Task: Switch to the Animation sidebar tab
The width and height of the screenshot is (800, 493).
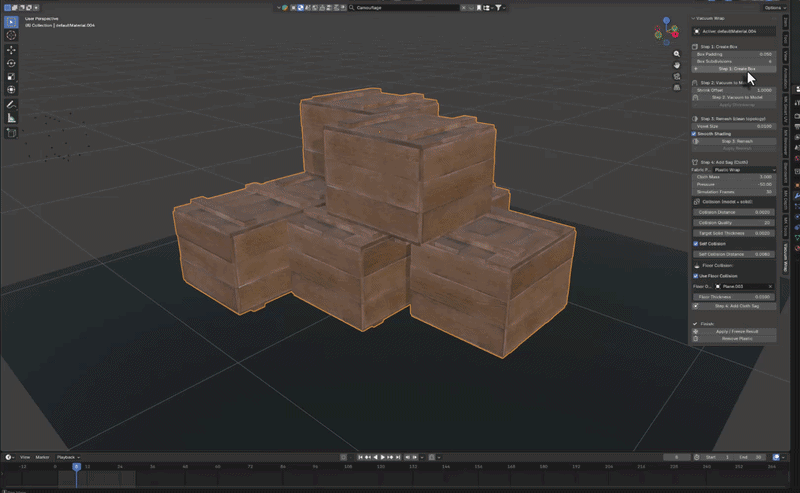Action: point(785,78)
